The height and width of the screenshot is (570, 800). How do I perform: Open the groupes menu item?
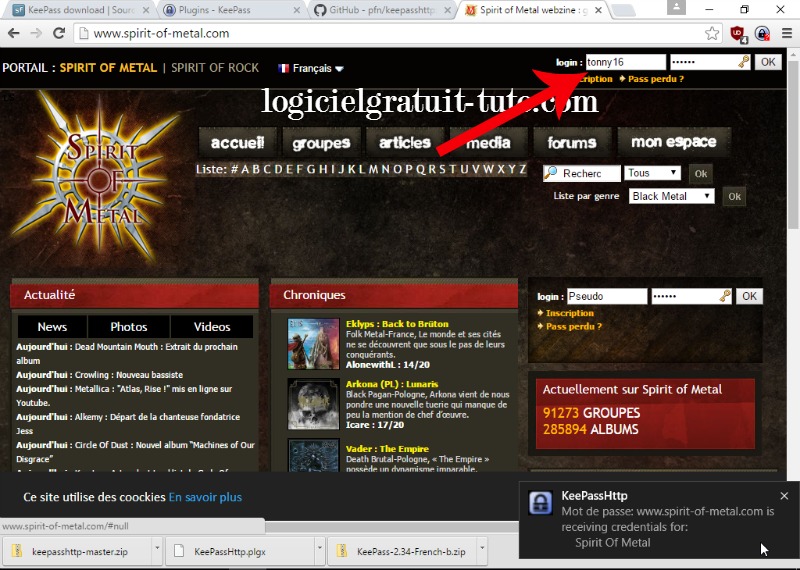321,142
